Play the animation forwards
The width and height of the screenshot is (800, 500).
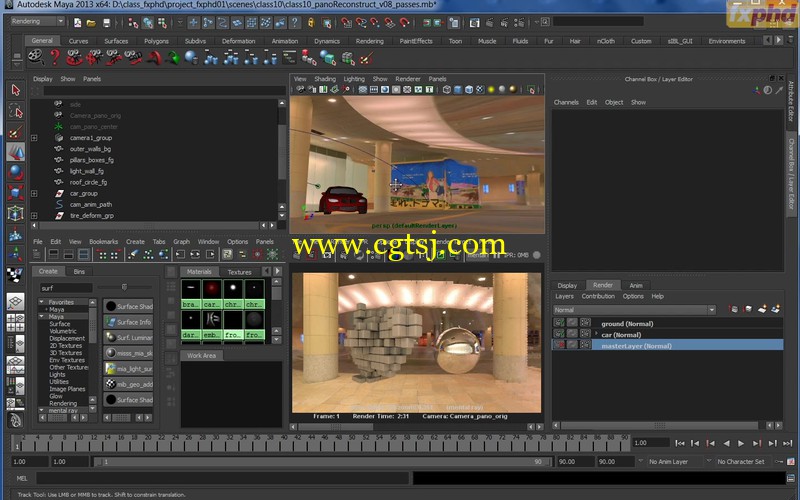pos(741,443)
